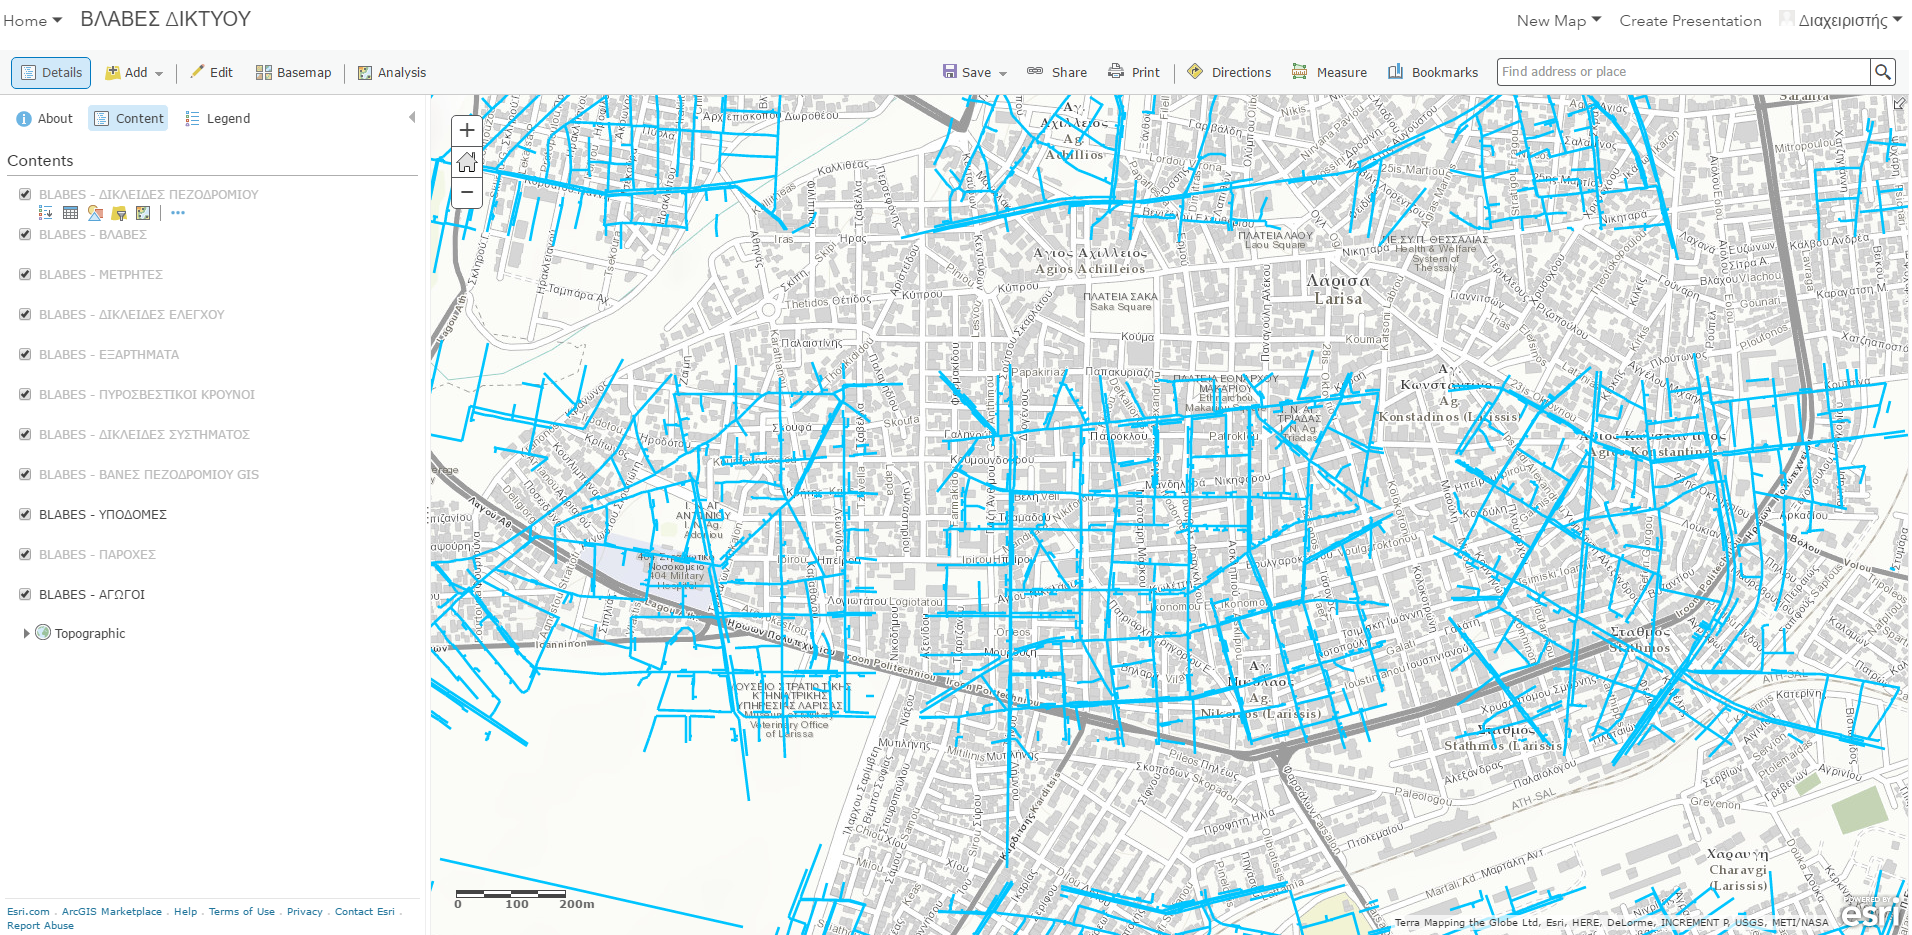
Task: Open the Share dialog
Action: click(x=1057, y=72)
